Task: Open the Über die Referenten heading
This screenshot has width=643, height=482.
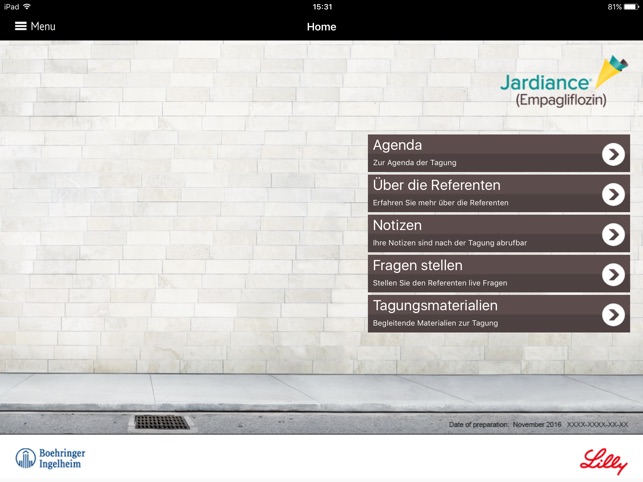Action: pyautogui.click(x=436, y=185)
